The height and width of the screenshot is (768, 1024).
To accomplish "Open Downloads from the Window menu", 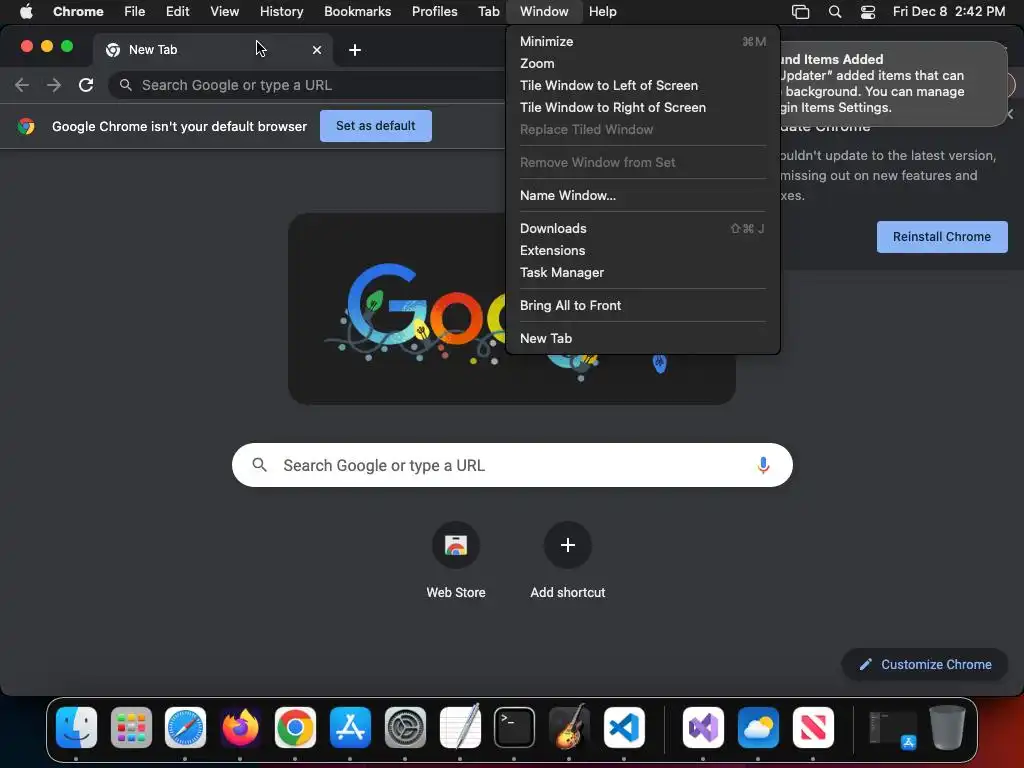I will (643, 229).
